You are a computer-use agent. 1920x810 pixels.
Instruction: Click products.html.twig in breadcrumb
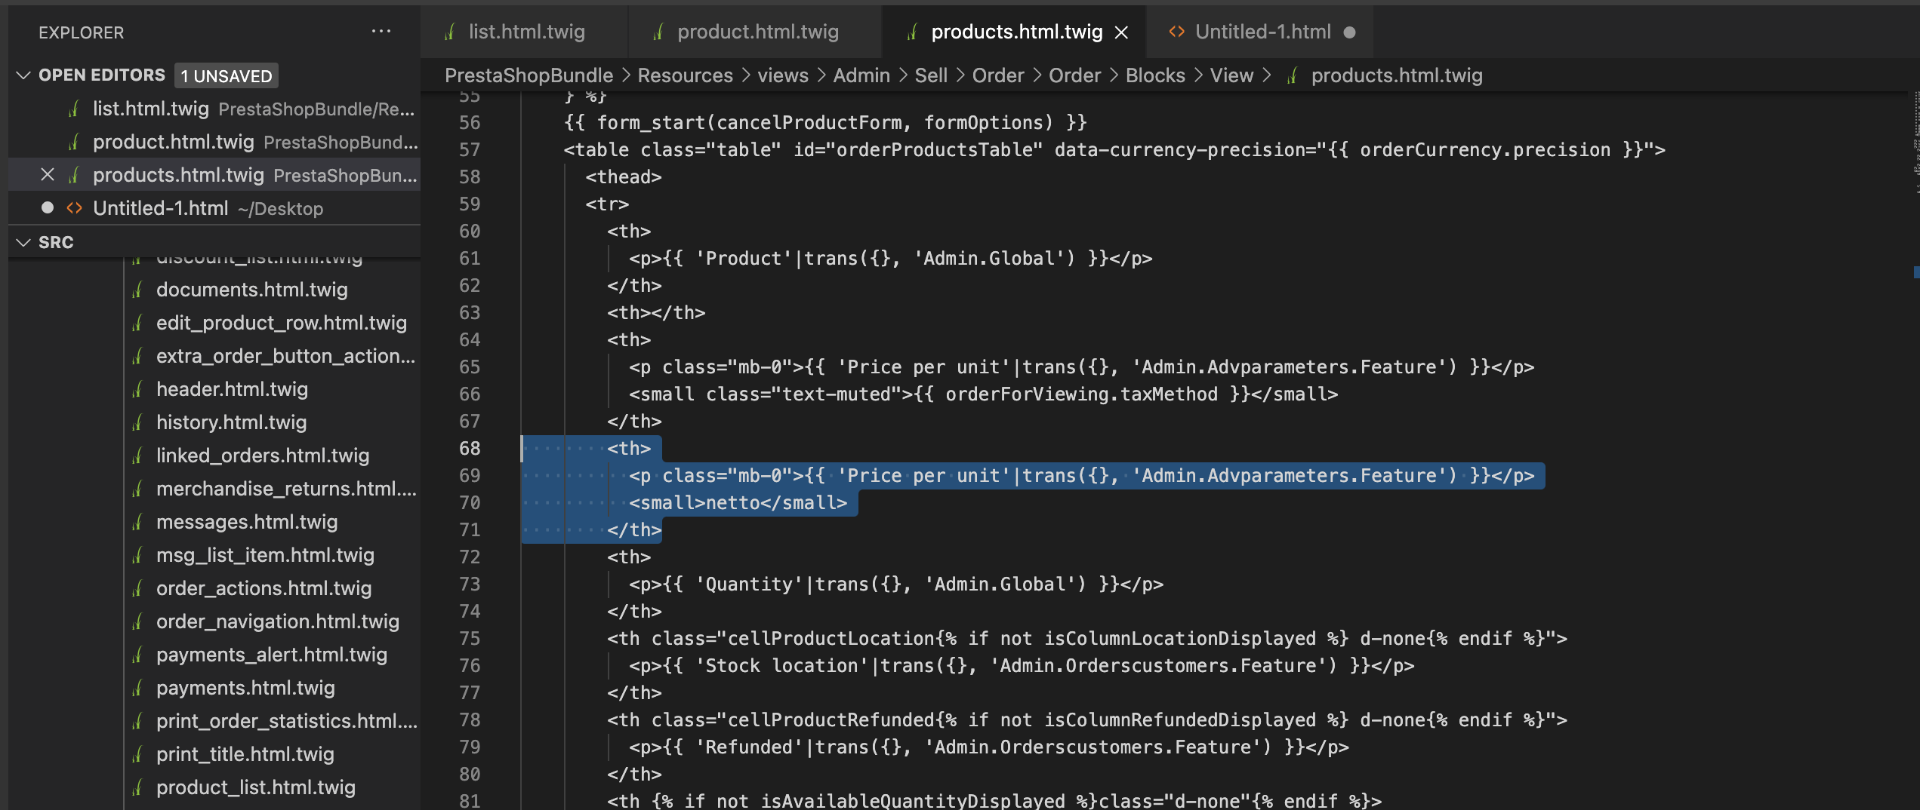(x=1397, y=76)
